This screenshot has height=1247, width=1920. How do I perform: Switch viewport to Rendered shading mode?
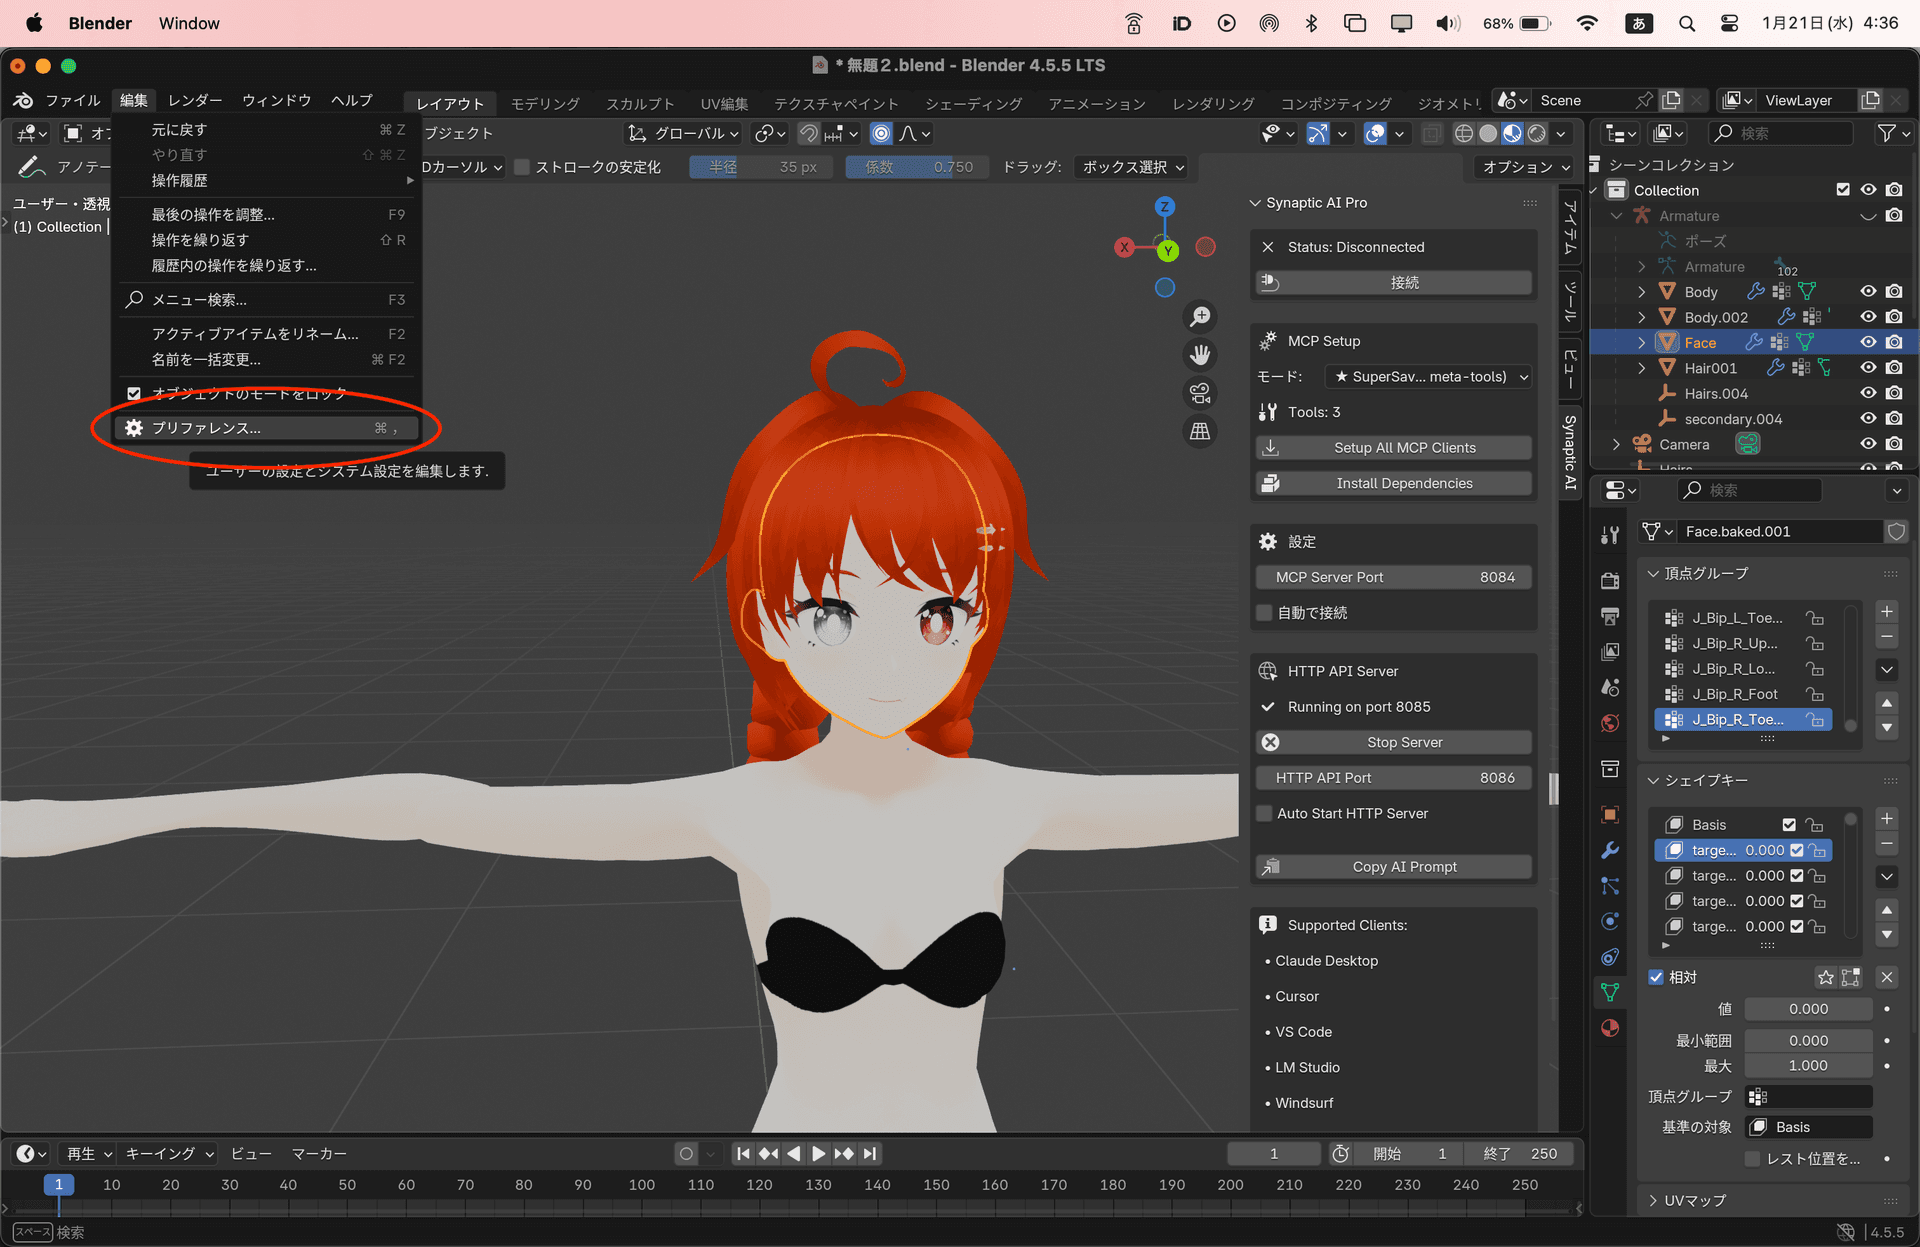coord(1537,133)
